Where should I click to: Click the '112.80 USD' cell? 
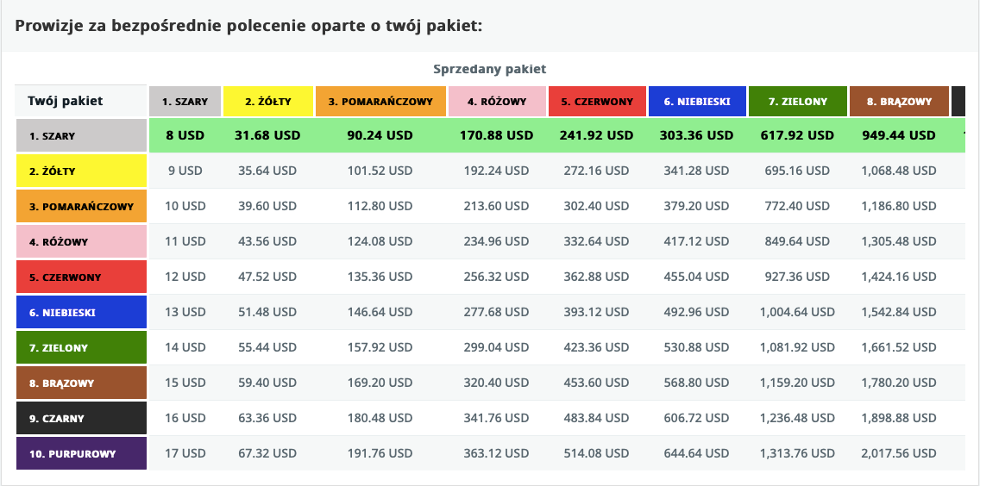coord(380,206)
